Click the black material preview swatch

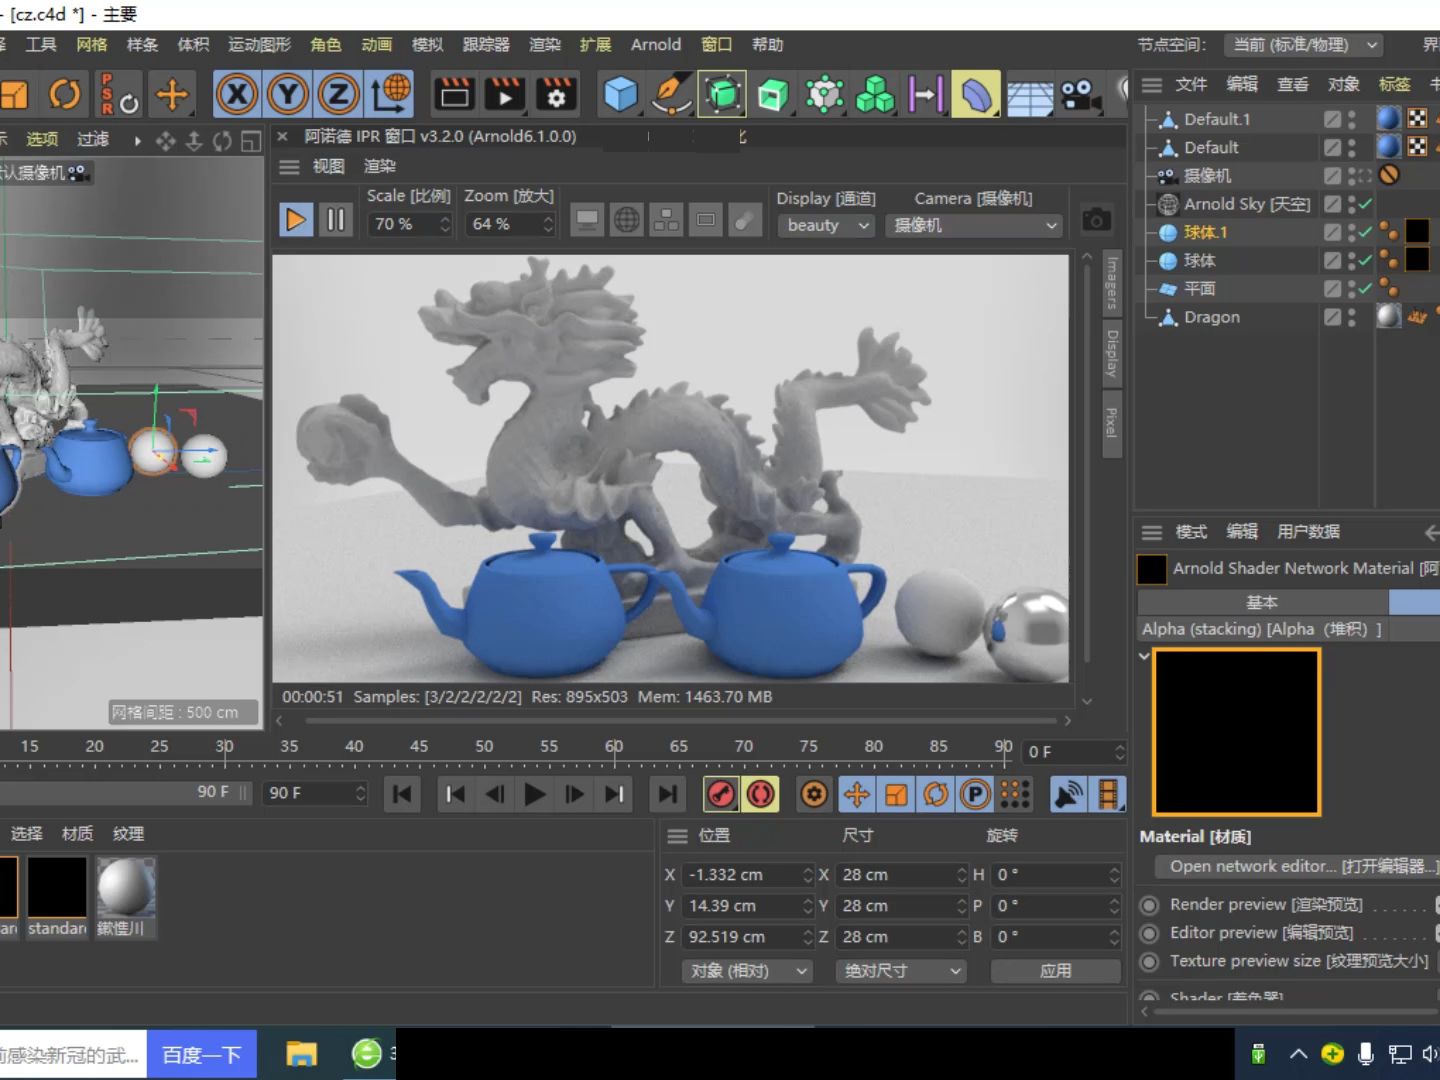point(1237,732)
